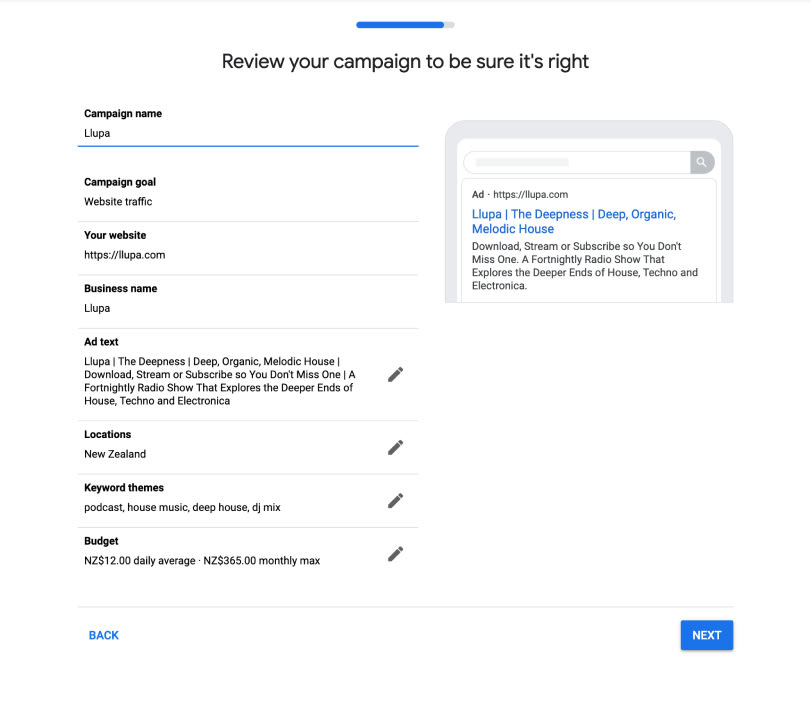Click the setup progress bar at top
Image resolution: width=811 pixels, height=720 pixels.
[405, 25]
